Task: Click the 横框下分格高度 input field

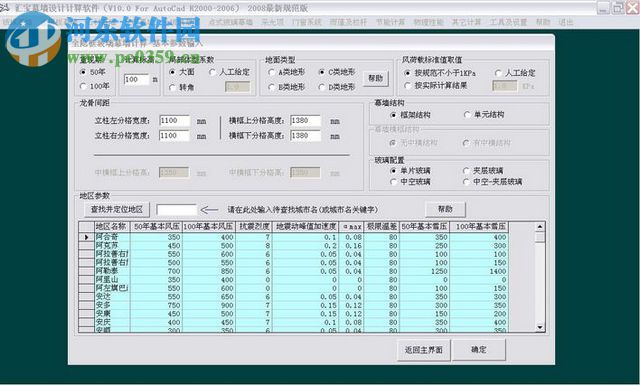Action: pos(306,135)
